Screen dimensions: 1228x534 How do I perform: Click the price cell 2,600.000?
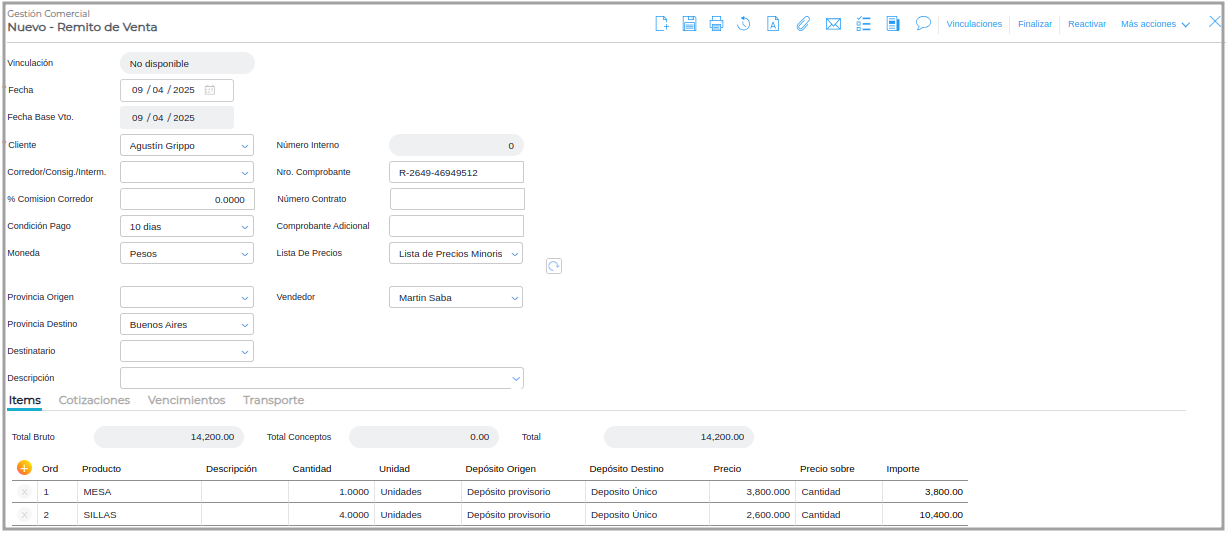752,515
